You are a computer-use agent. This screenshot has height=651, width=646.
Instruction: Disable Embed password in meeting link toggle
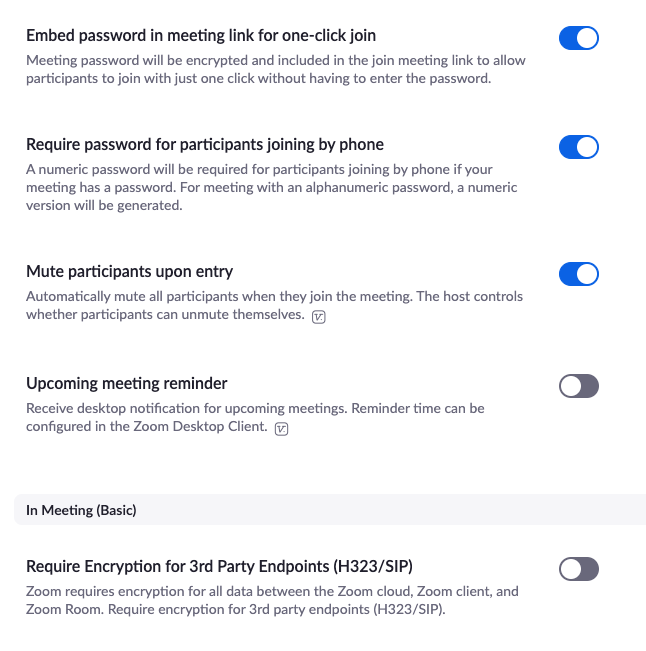[x=579, y=38]
